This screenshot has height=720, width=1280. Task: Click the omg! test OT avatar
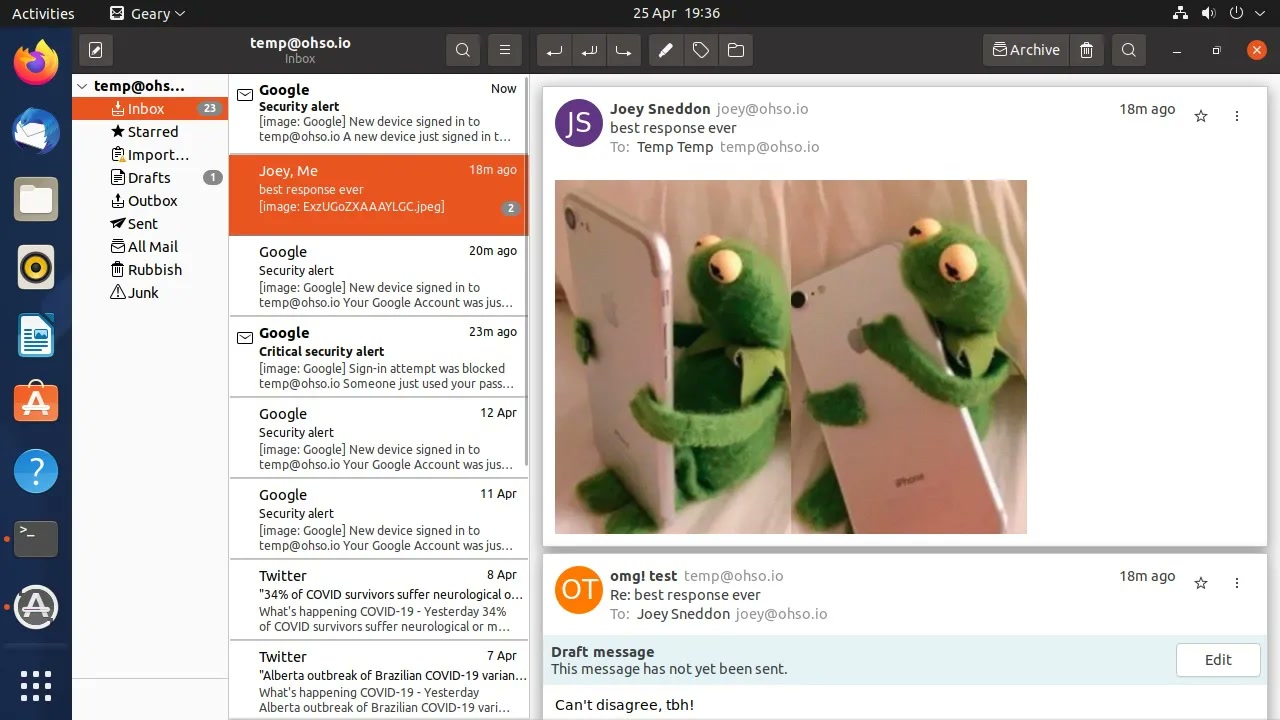click(579, 590)
